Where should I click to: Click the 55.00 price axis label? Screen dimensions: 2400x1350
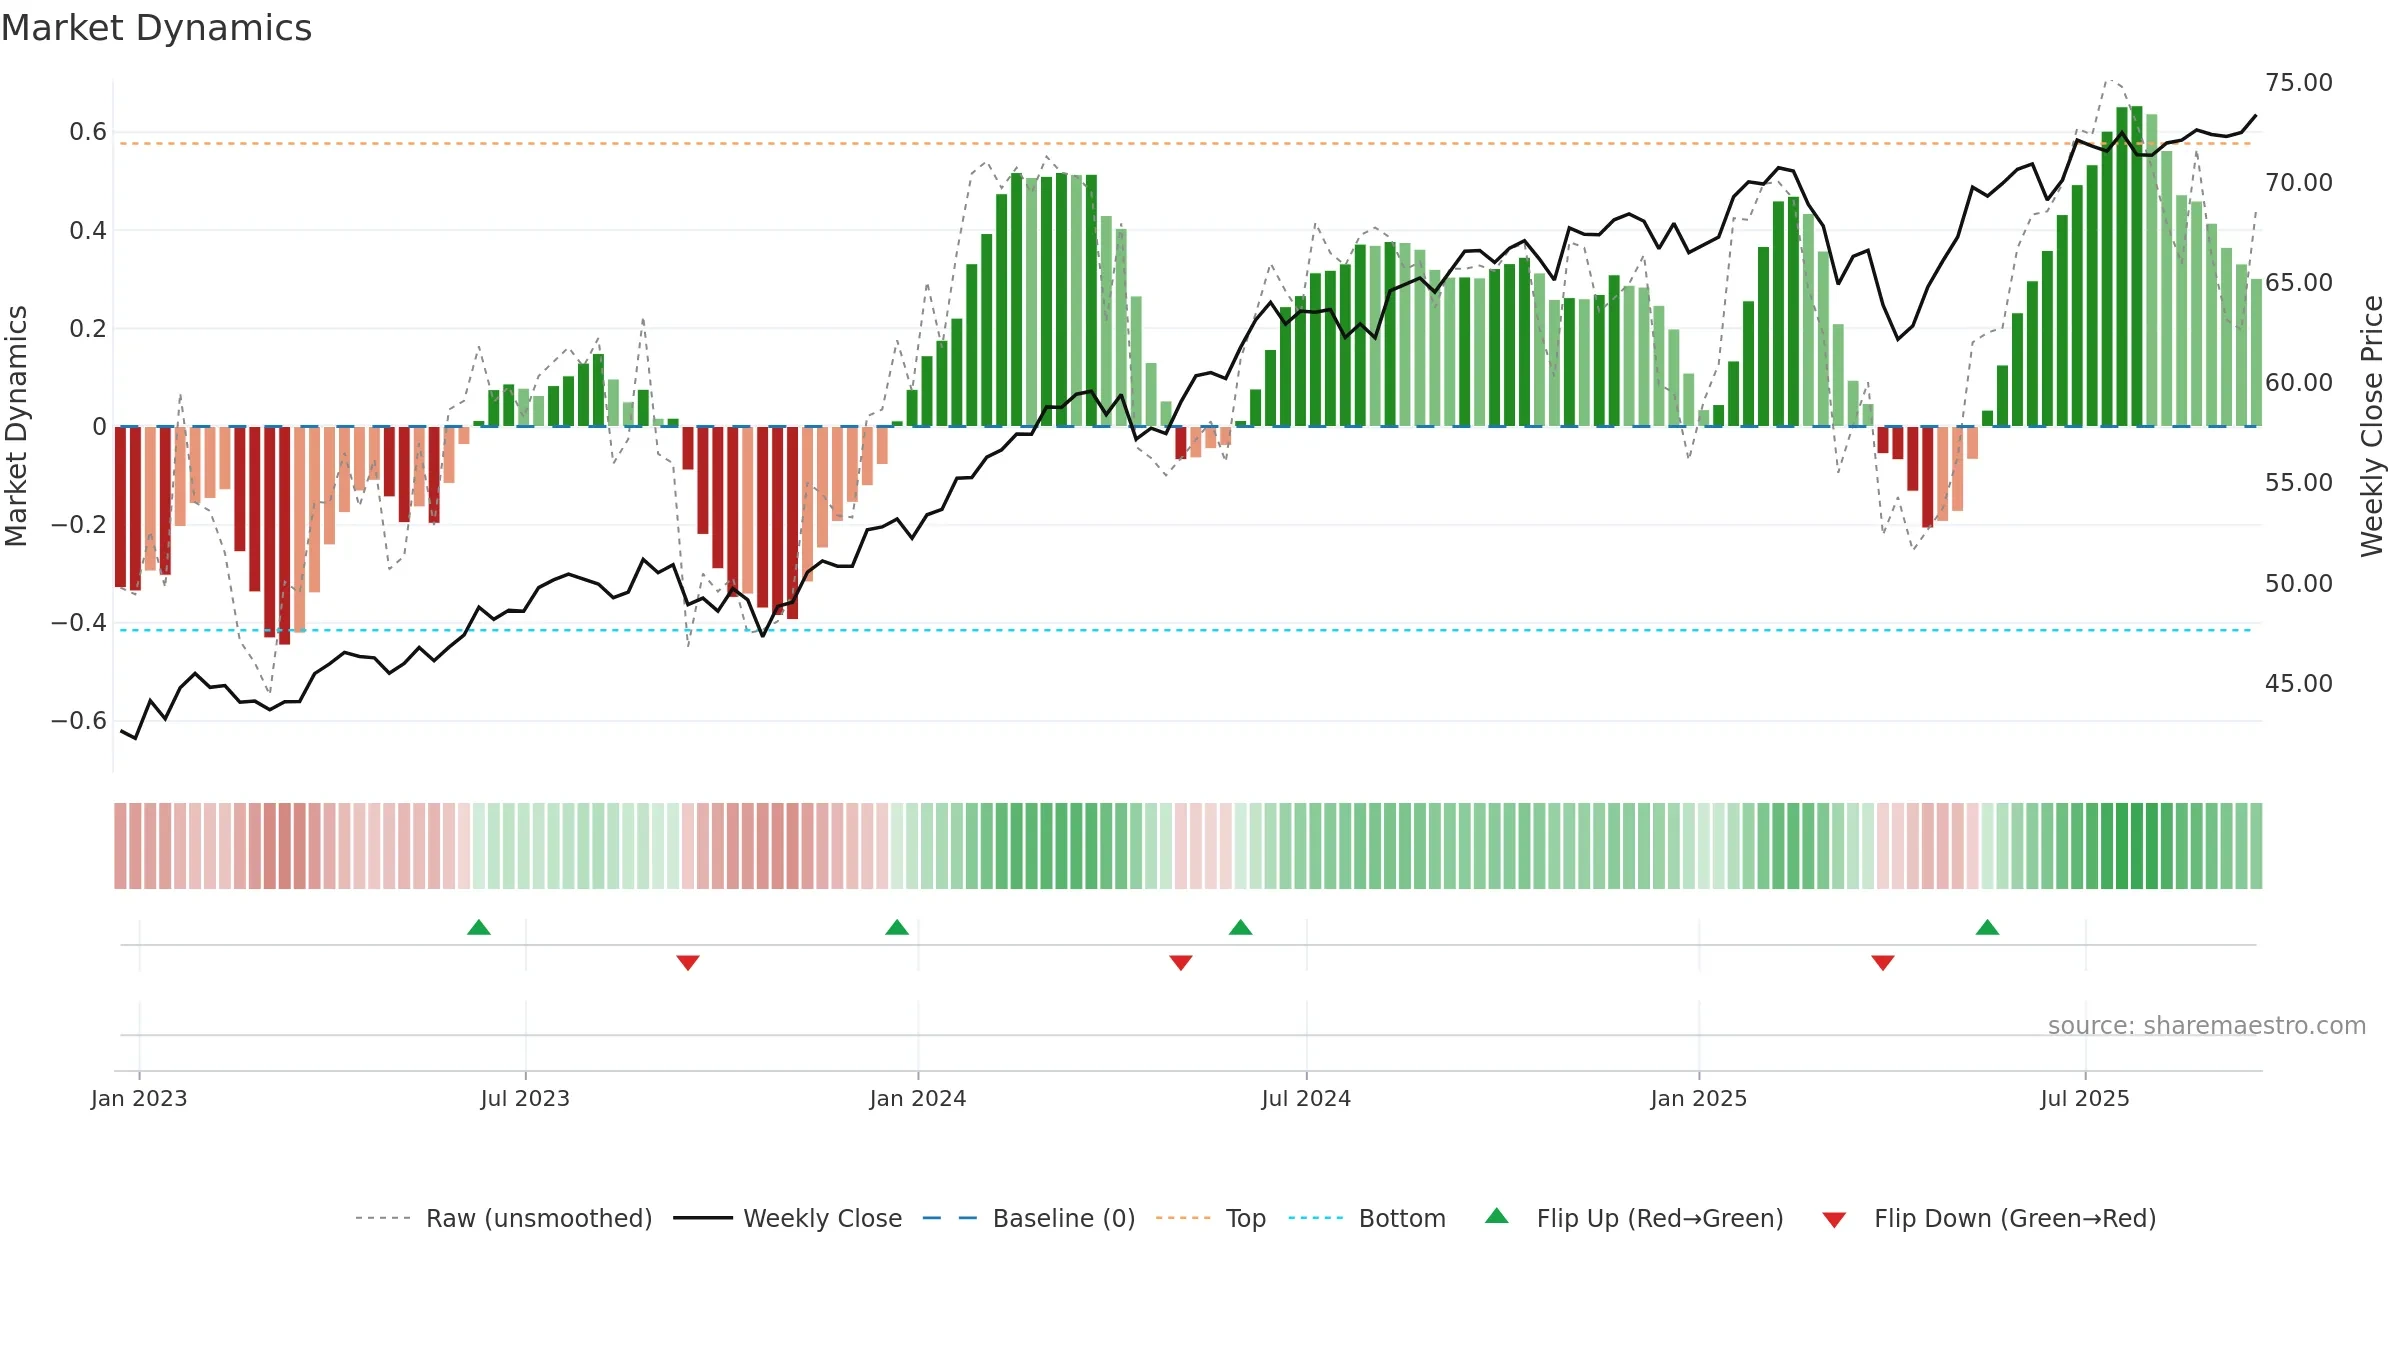tap(2299, 482)
